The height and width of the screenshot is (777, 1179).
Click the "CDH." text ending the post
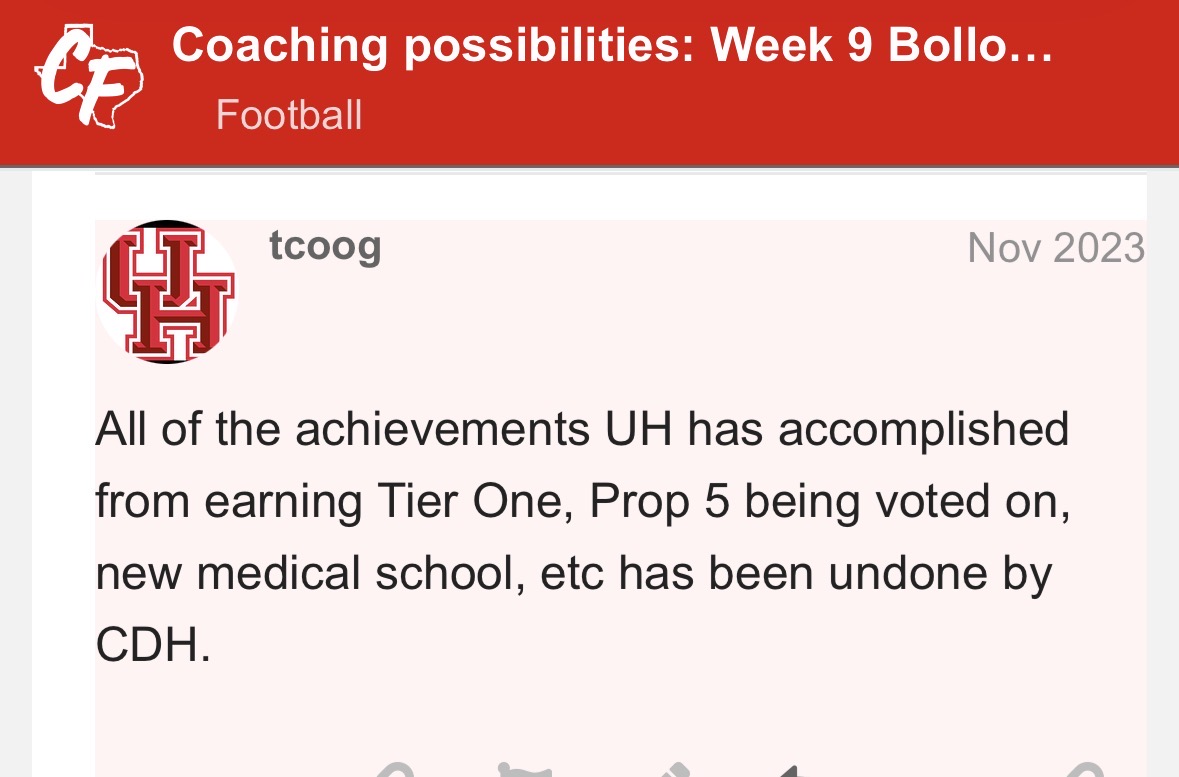click(x=154, y=645)
